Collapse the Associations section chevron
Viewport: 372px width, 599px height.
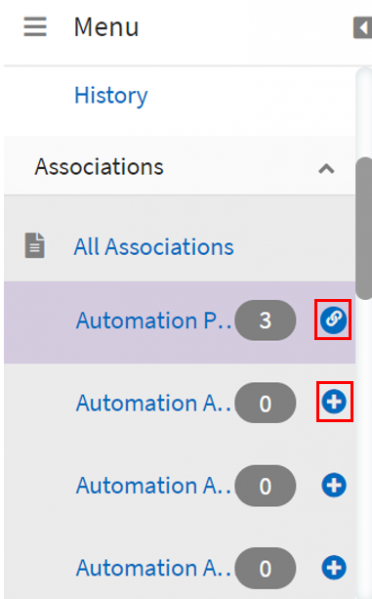tap(327, 168)
